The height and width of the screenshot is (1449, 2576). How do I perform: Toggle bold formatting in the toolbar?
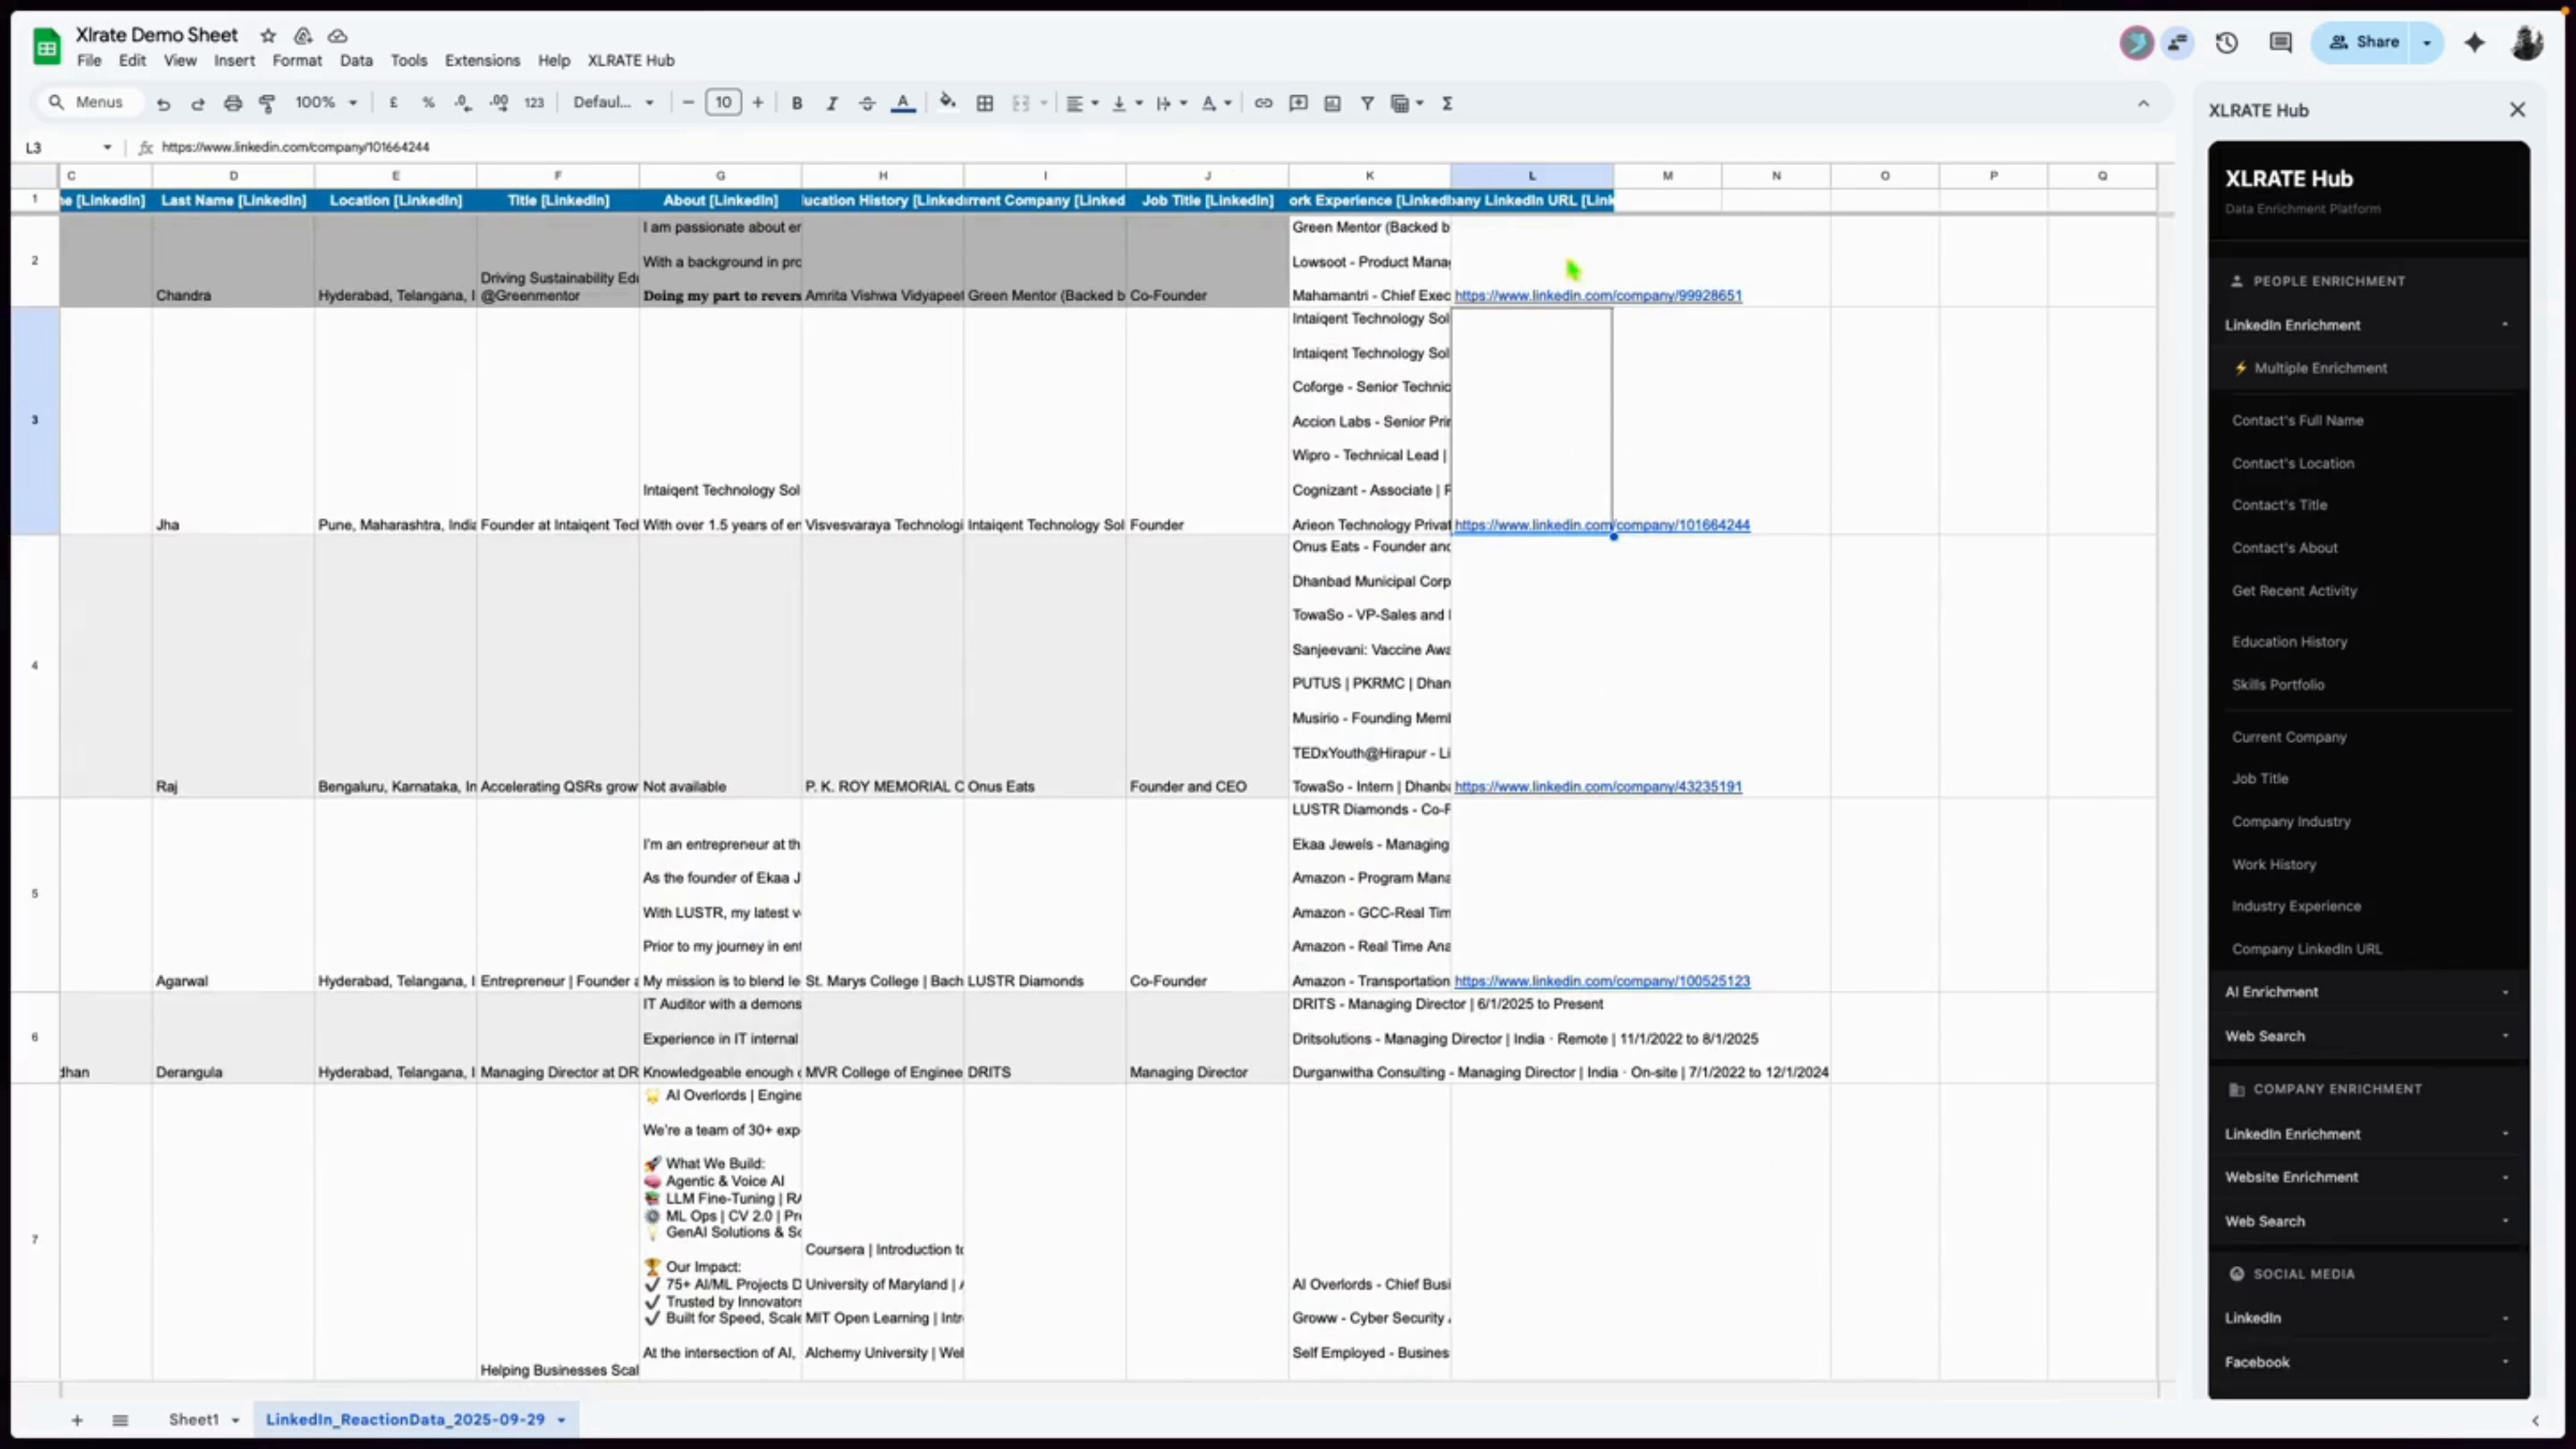(796, 102)
